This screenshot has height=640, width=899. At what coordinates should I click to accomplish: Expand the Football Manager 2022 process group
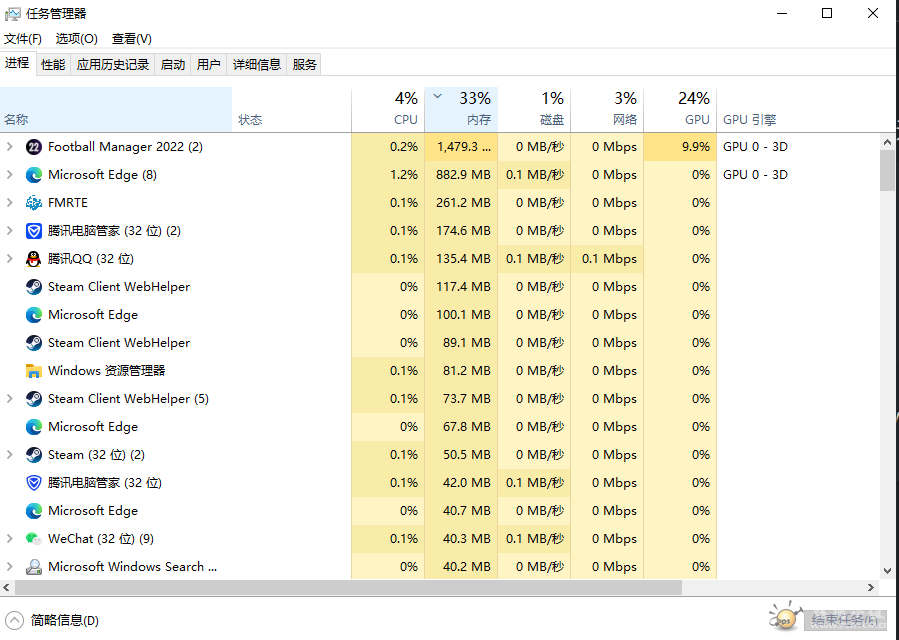[x=10, y=147]
